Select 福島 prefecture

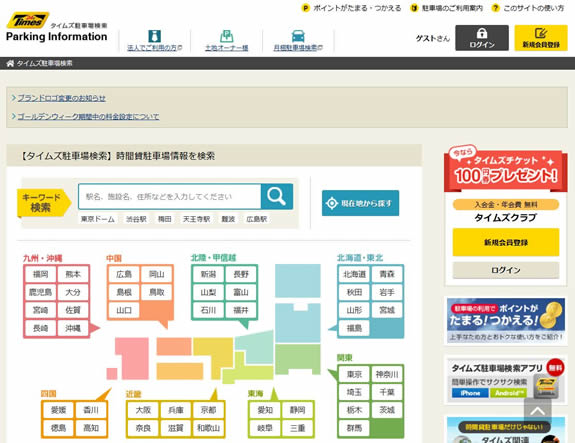click(x=354, y=328)
